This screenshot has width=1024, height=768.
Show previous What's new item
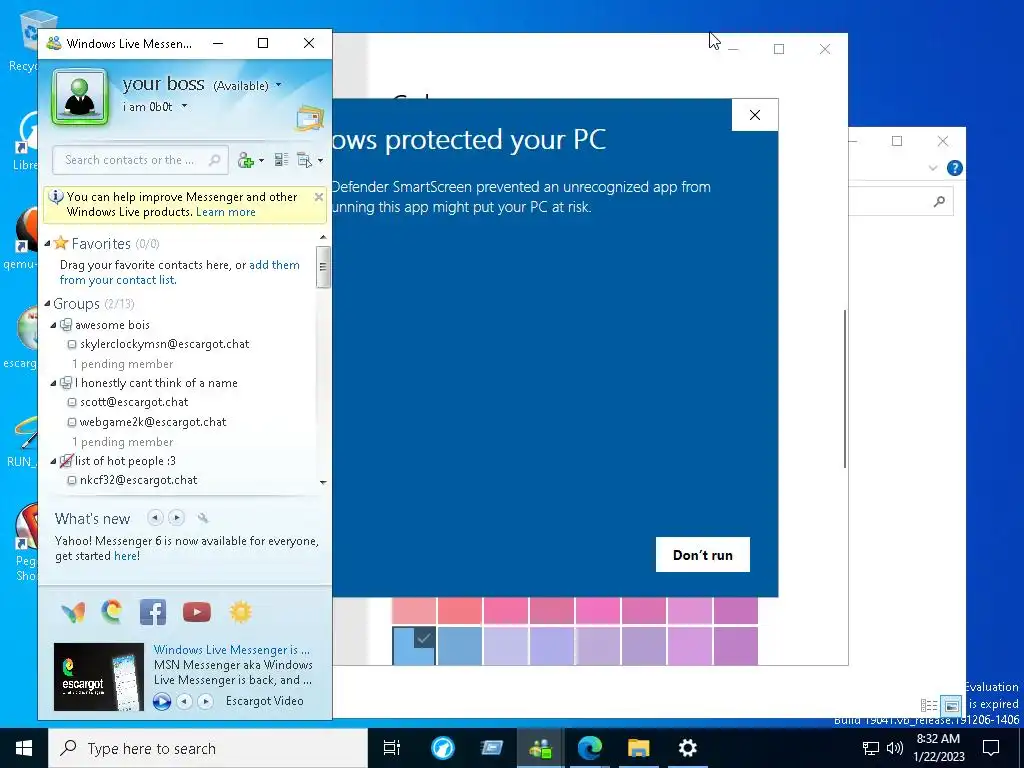[x=155, y=518]
